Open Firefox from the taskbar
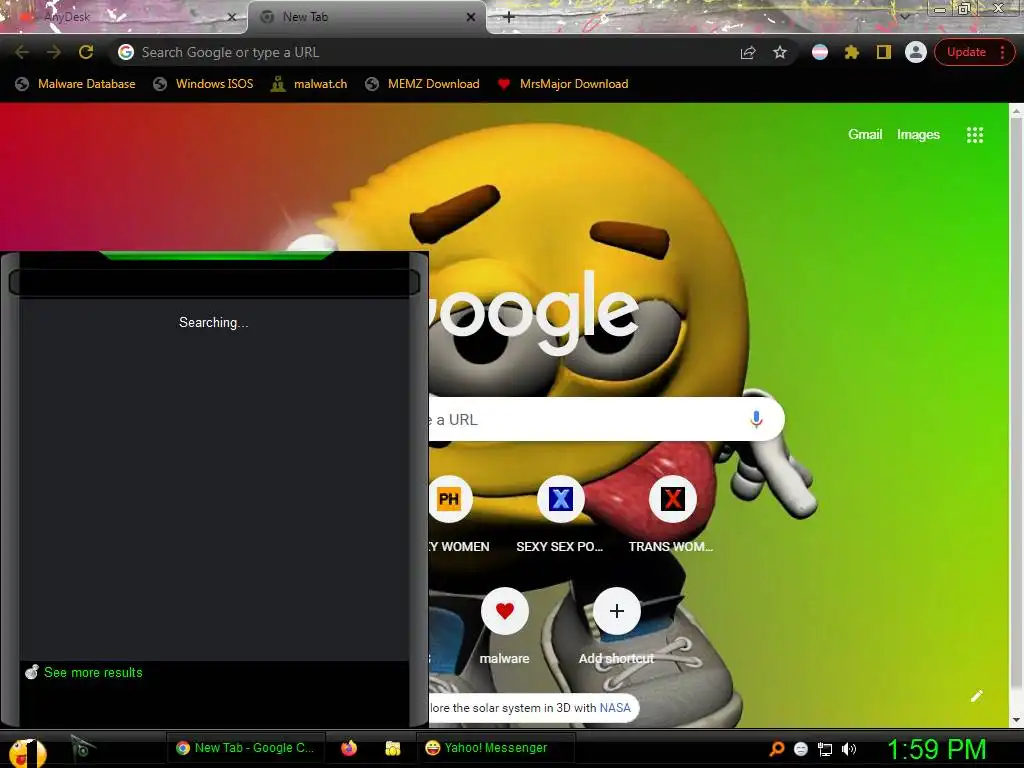The height and width of the screenshot is (768, 1024). pyautogui.click(x=349, y=748)
